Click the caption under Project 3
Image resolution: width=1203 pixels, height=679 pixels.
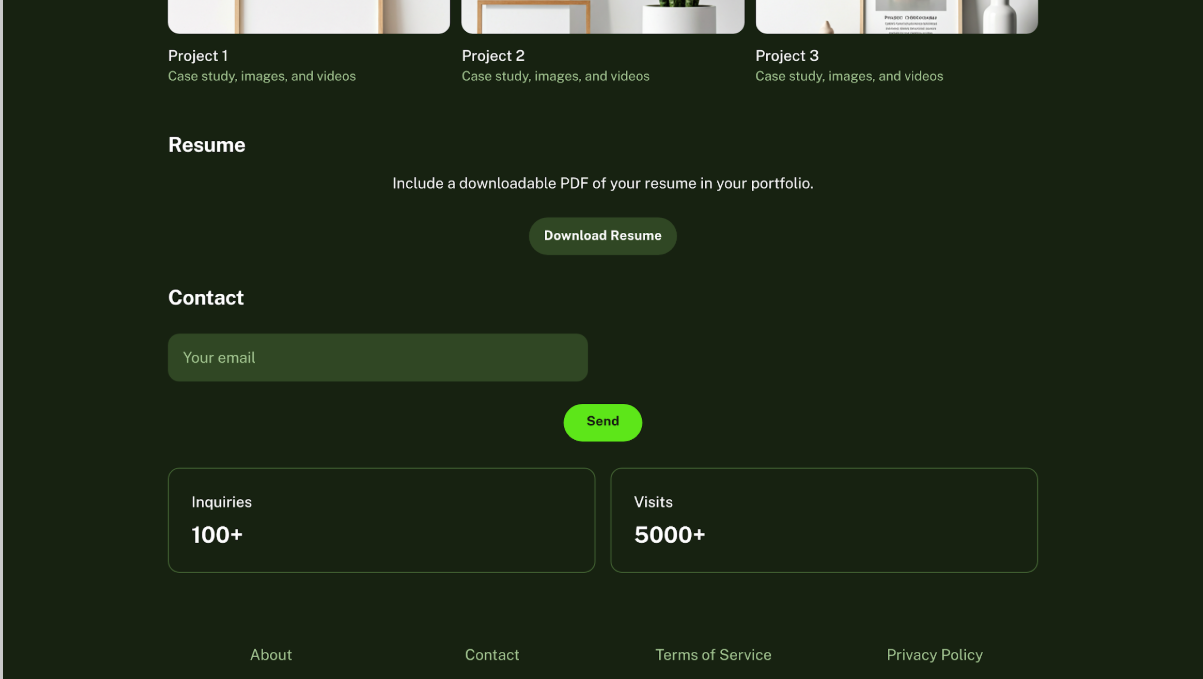click(x=849, y=76)
